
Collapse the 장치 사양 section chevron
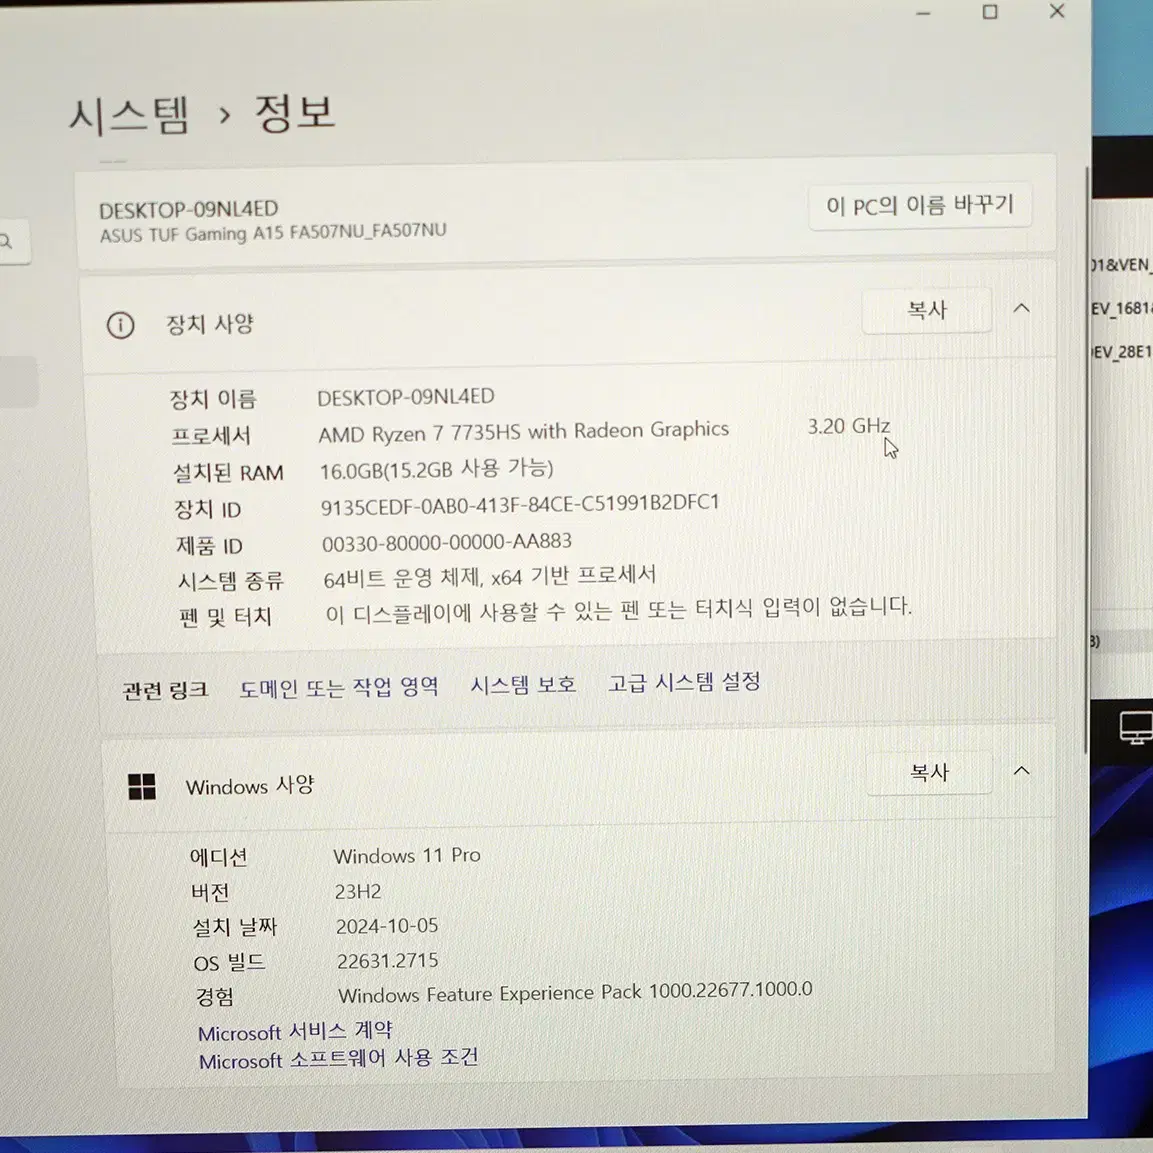1021,309
